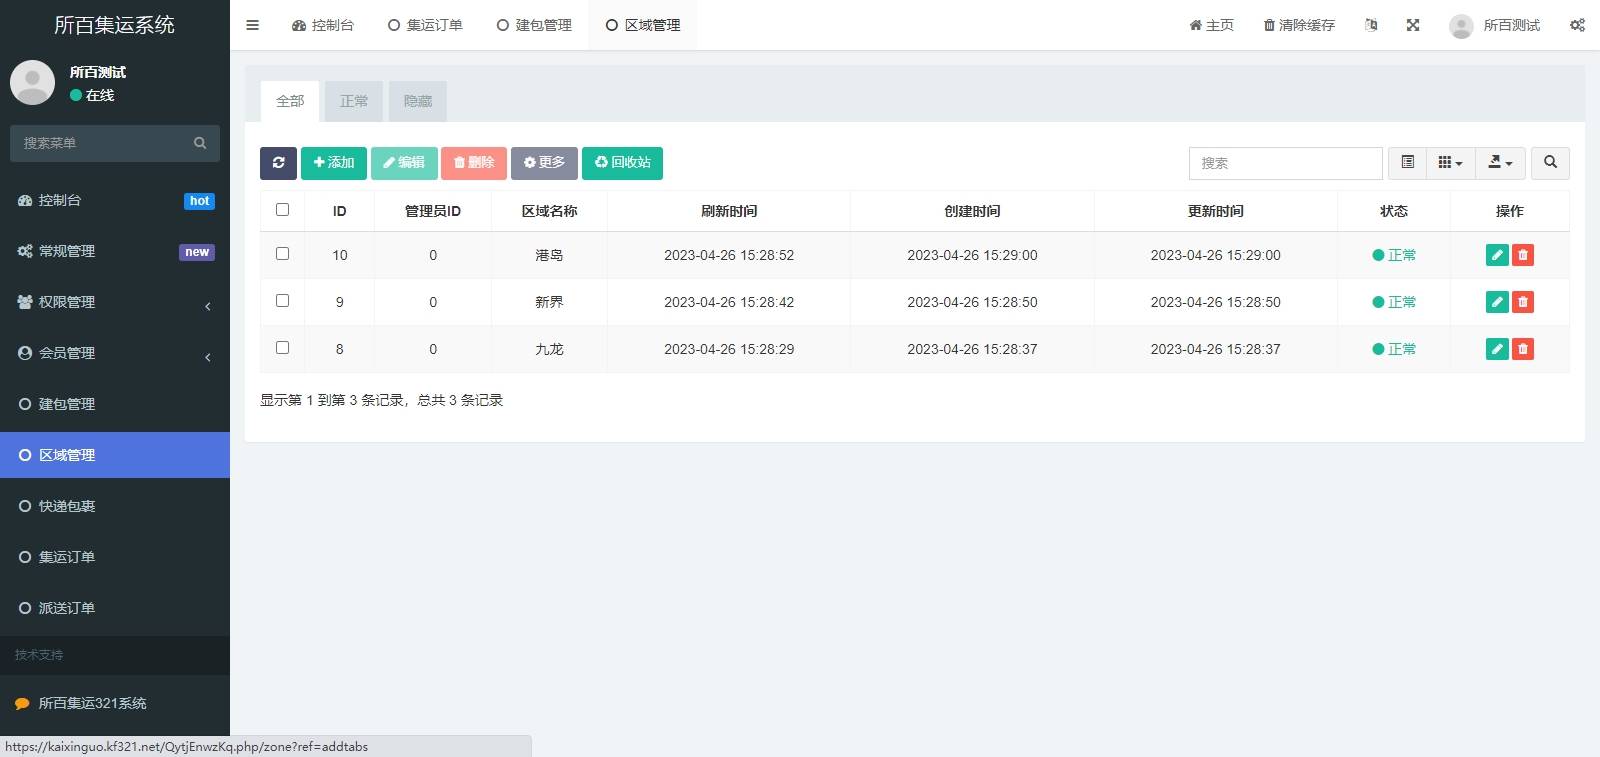
Task: Open the export data dropdown
Action: pyautogui.click(x=1500, y=163)
